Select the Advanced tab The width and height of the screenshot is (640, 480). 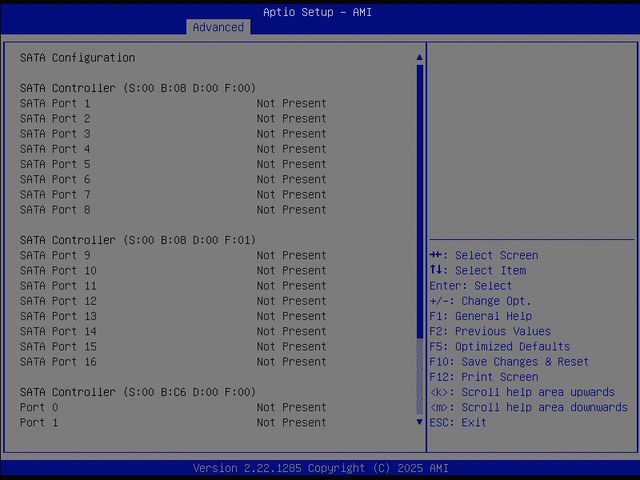click(218, 27)
